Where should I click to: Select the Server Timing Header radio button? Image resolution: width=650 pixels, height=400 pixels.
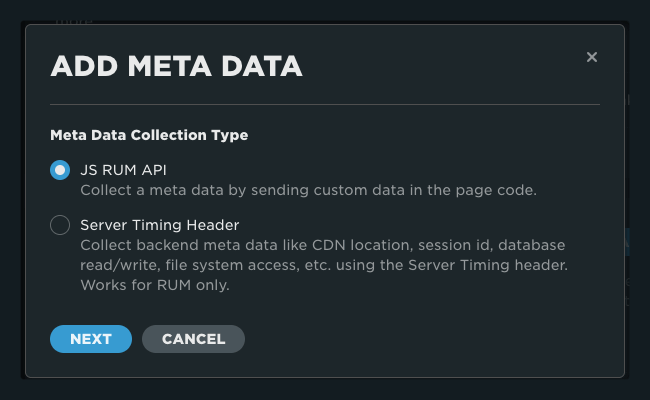click(x=60, y=226)
